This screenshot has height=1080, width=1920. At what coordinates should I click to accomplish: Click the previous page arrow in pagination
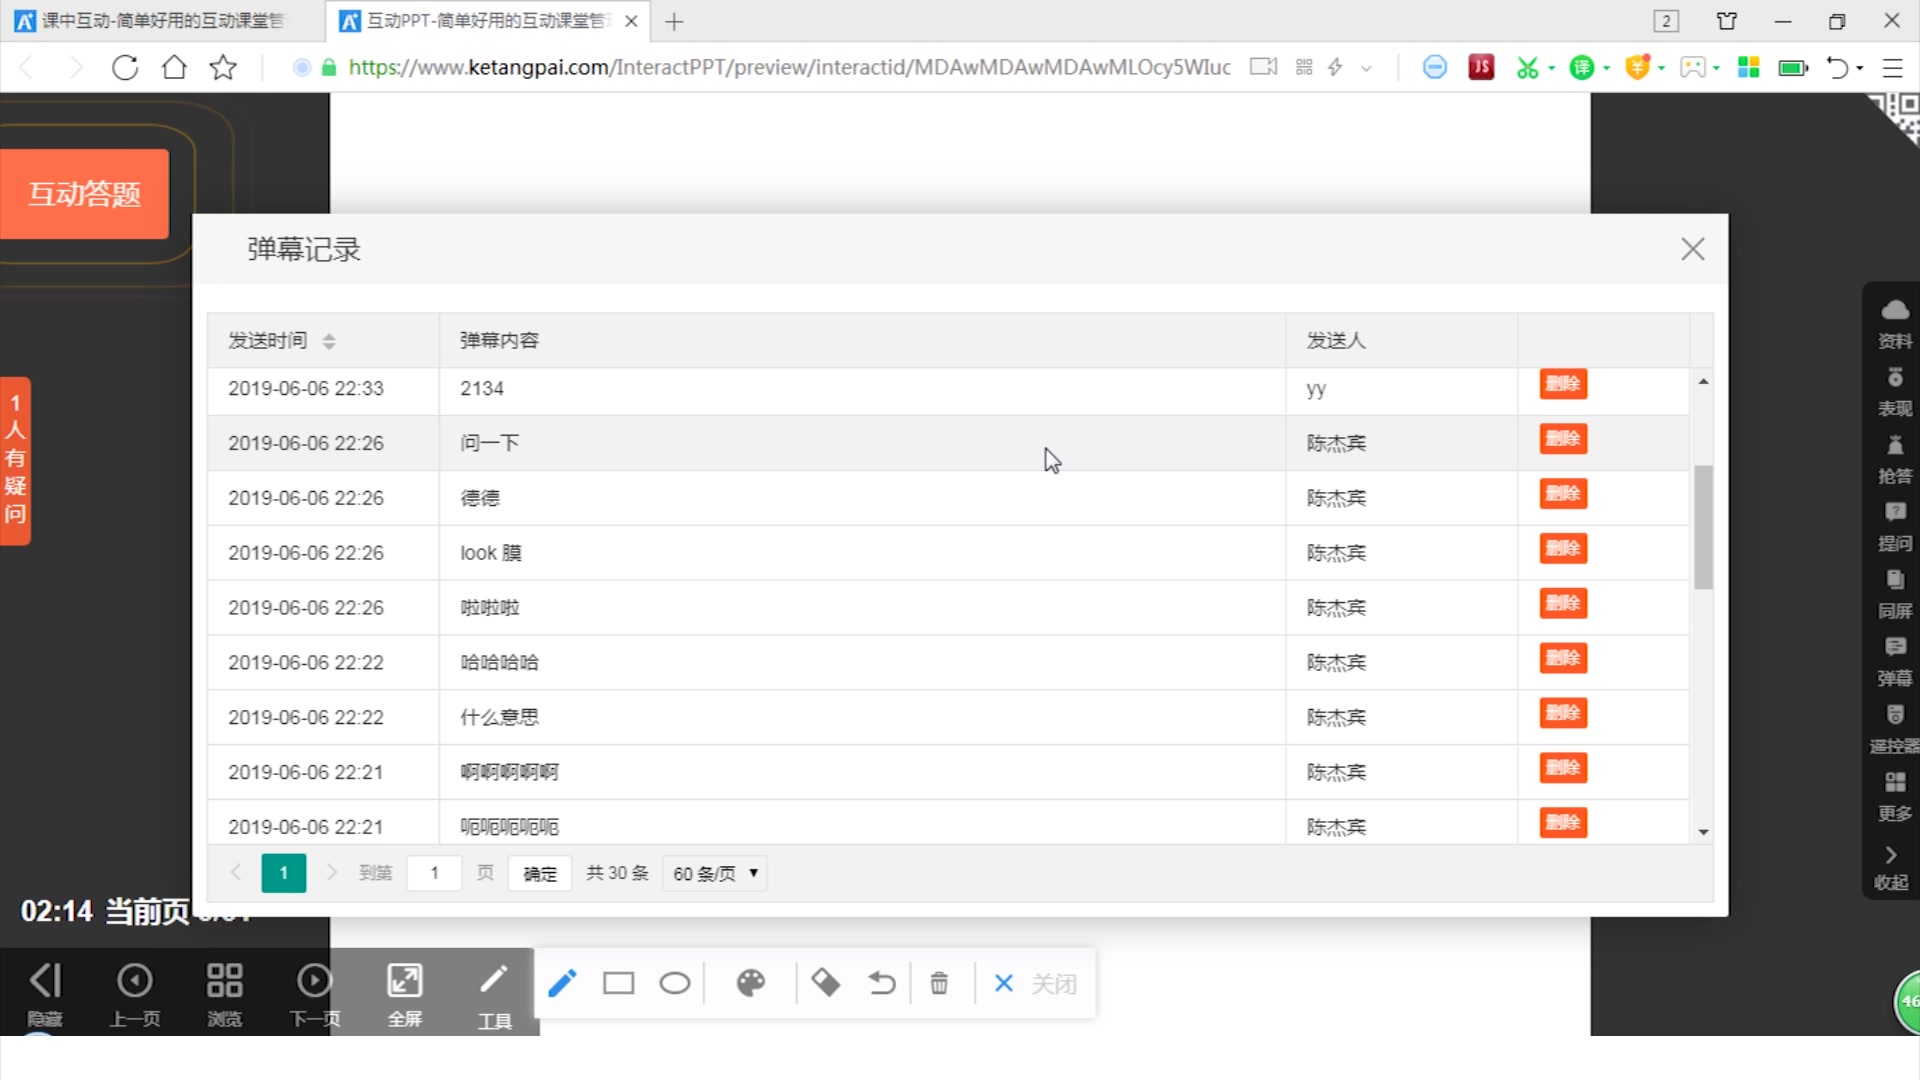coord(236,873)
